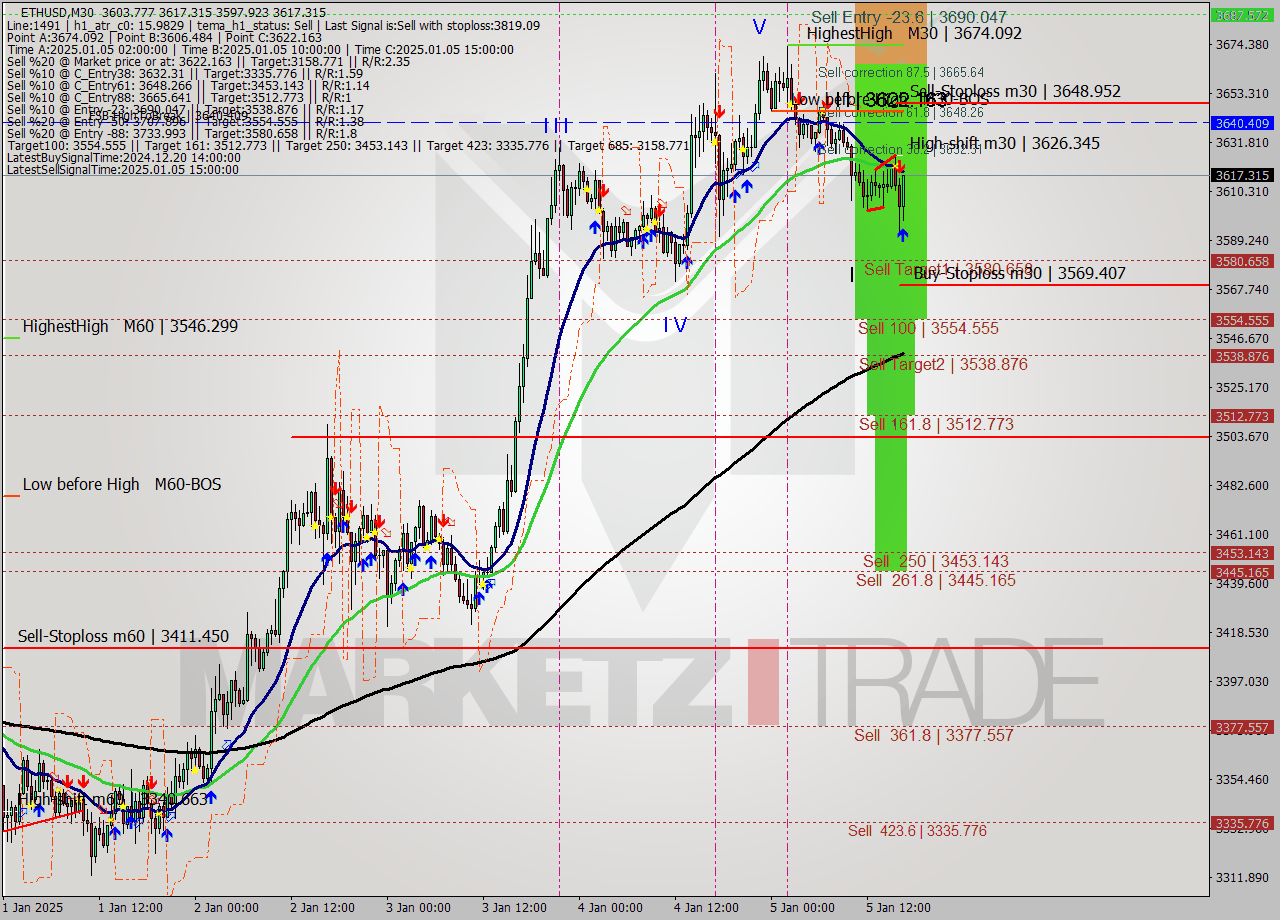Click the red 3554.555 axis tag
This screenshot has width=1280, height=920.
tap(1242, 320)
